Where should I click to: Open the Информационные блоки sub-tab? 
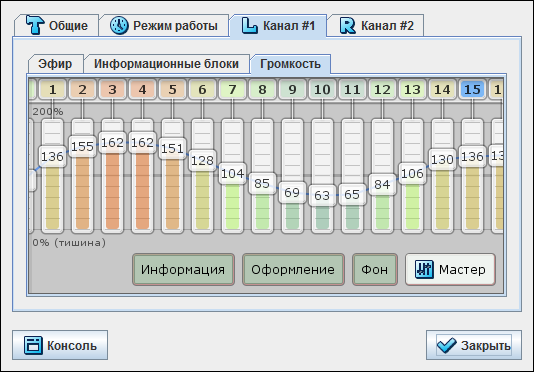click(x=167, y=64)
